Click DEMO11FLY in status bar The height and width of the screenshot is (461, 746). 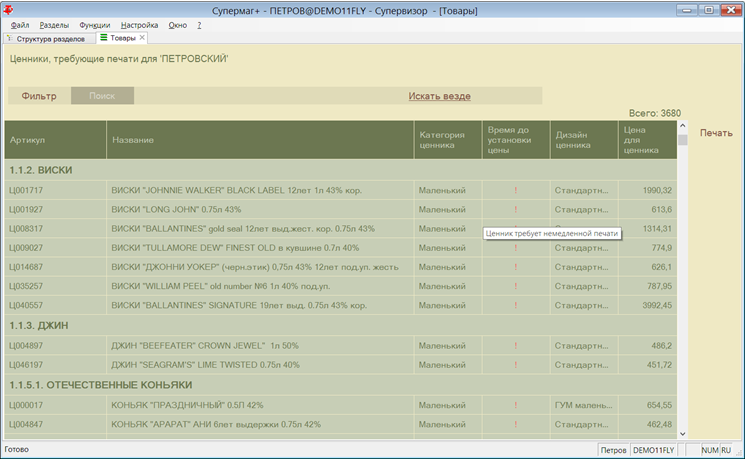click(x=654, y=450)
